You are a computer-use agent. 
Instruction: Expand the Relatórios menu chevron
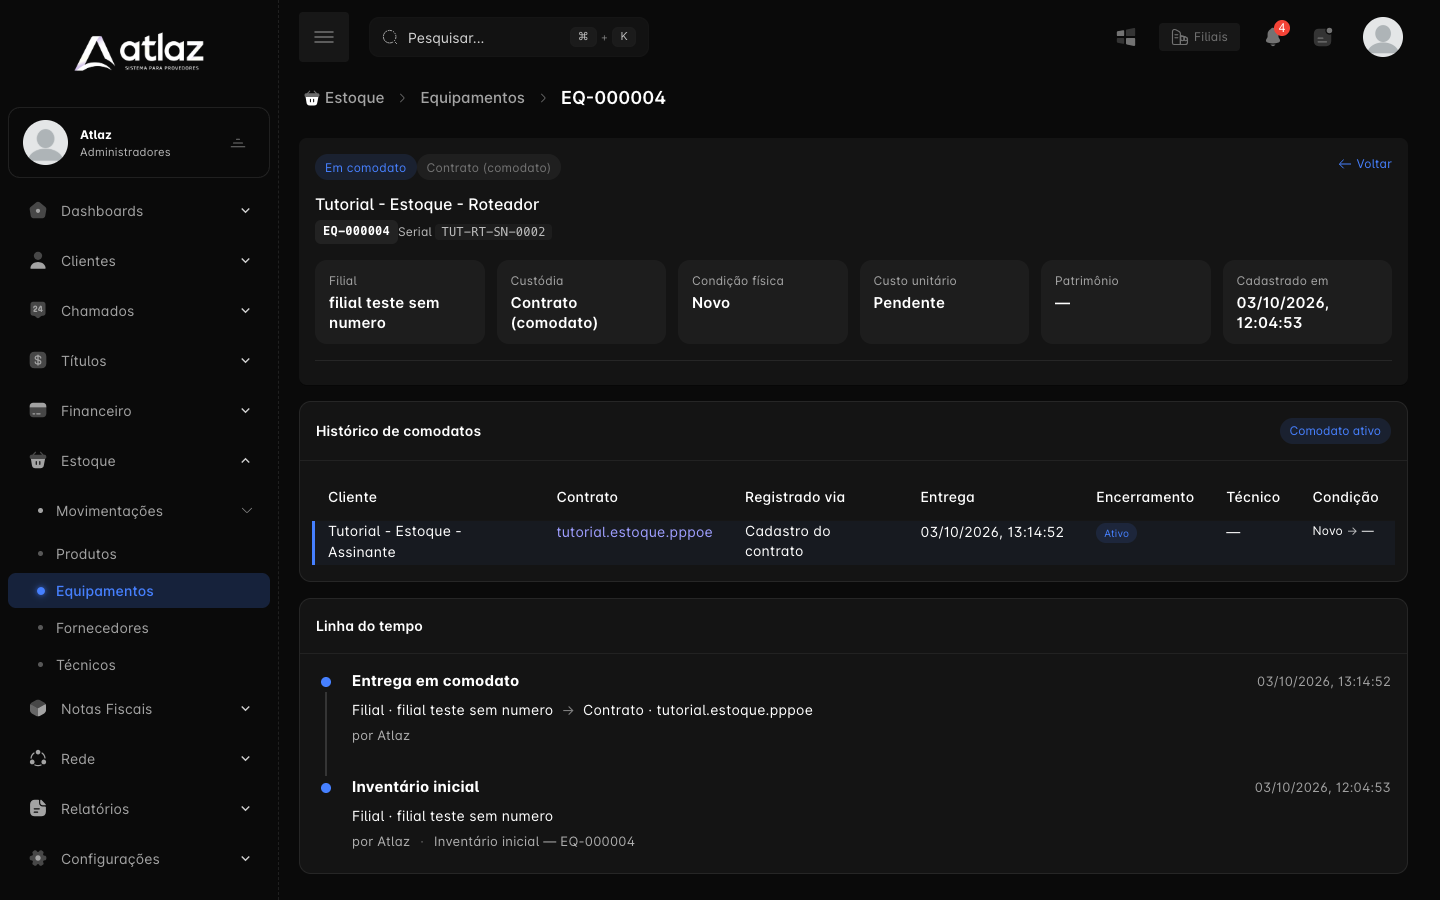pos(245,809)
